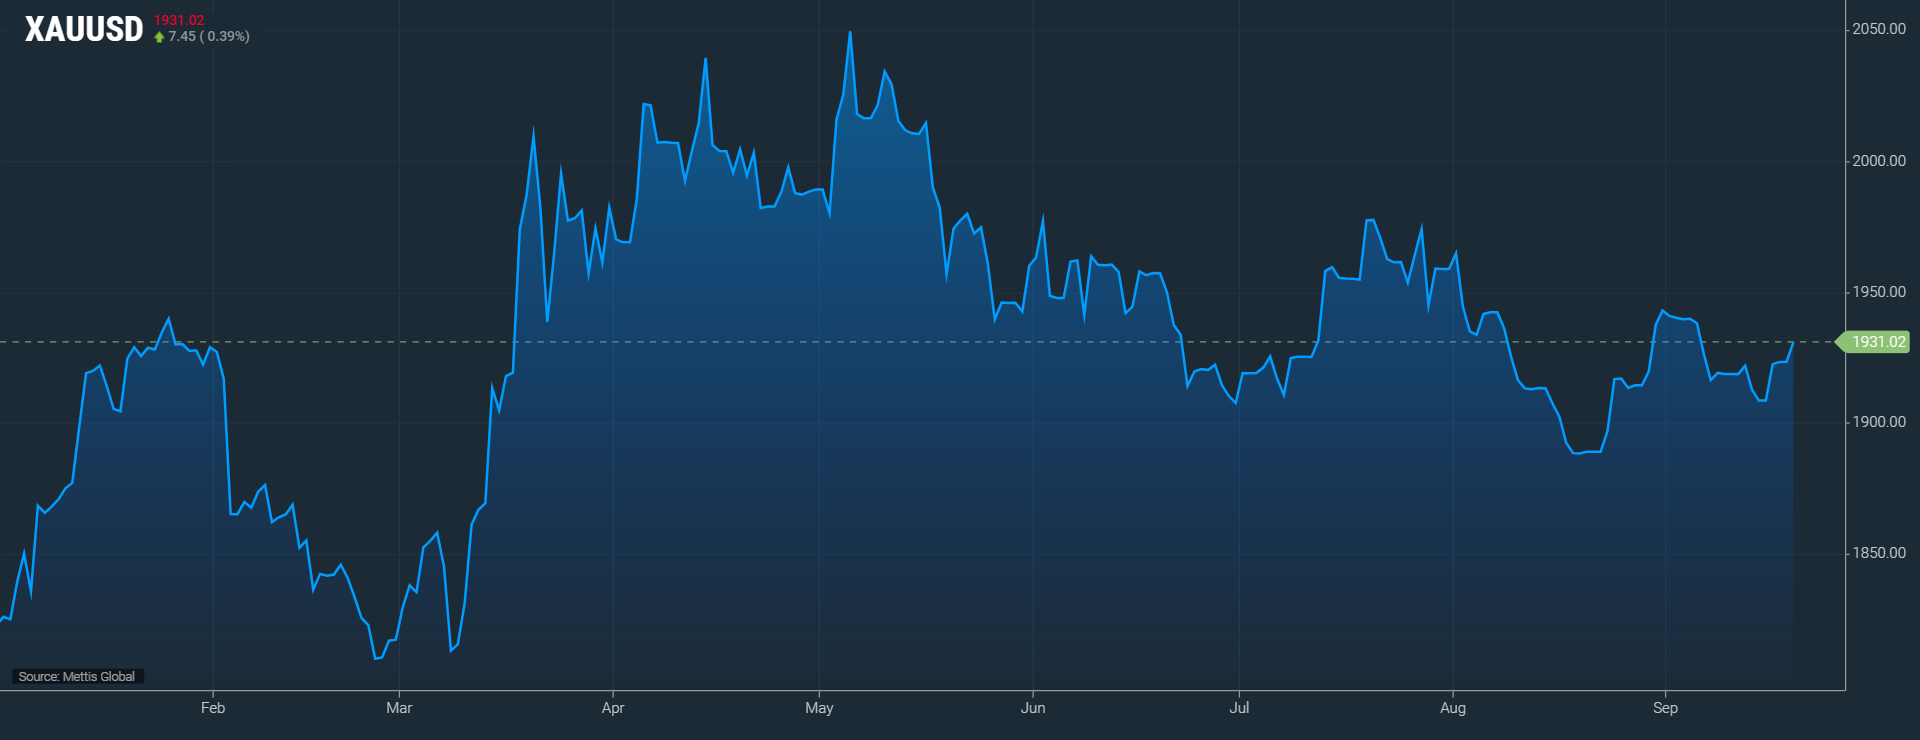Click the green 1931.02 current price tag
Image resolution: width=1920 pixels, height=740 pixels.
tap(1873, 342)
